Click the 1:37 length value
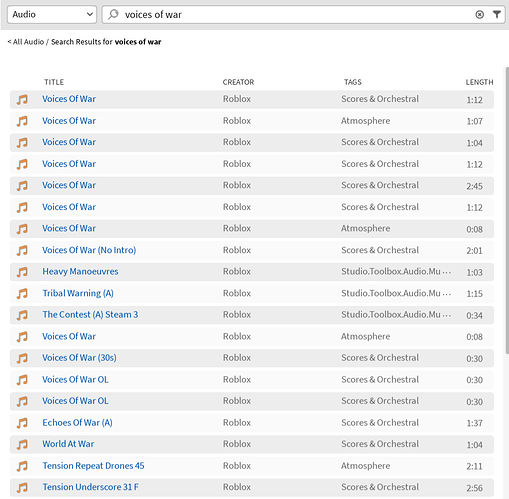Image resolution: width=509 pixels, height=499 pixels. click(x=474, y=423)
